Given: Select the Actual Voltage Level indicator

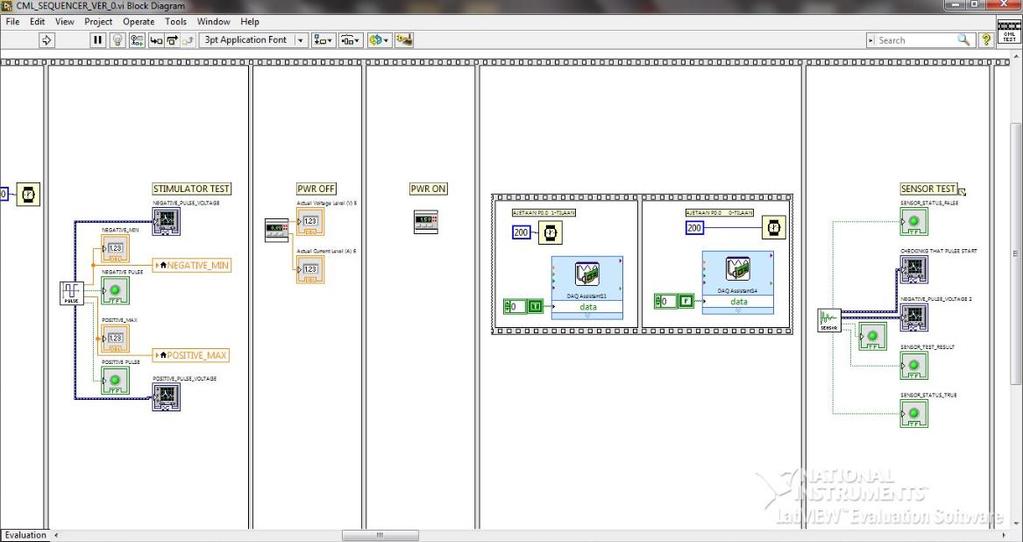Looking at the screenshot, I should [x=310, y=222].
